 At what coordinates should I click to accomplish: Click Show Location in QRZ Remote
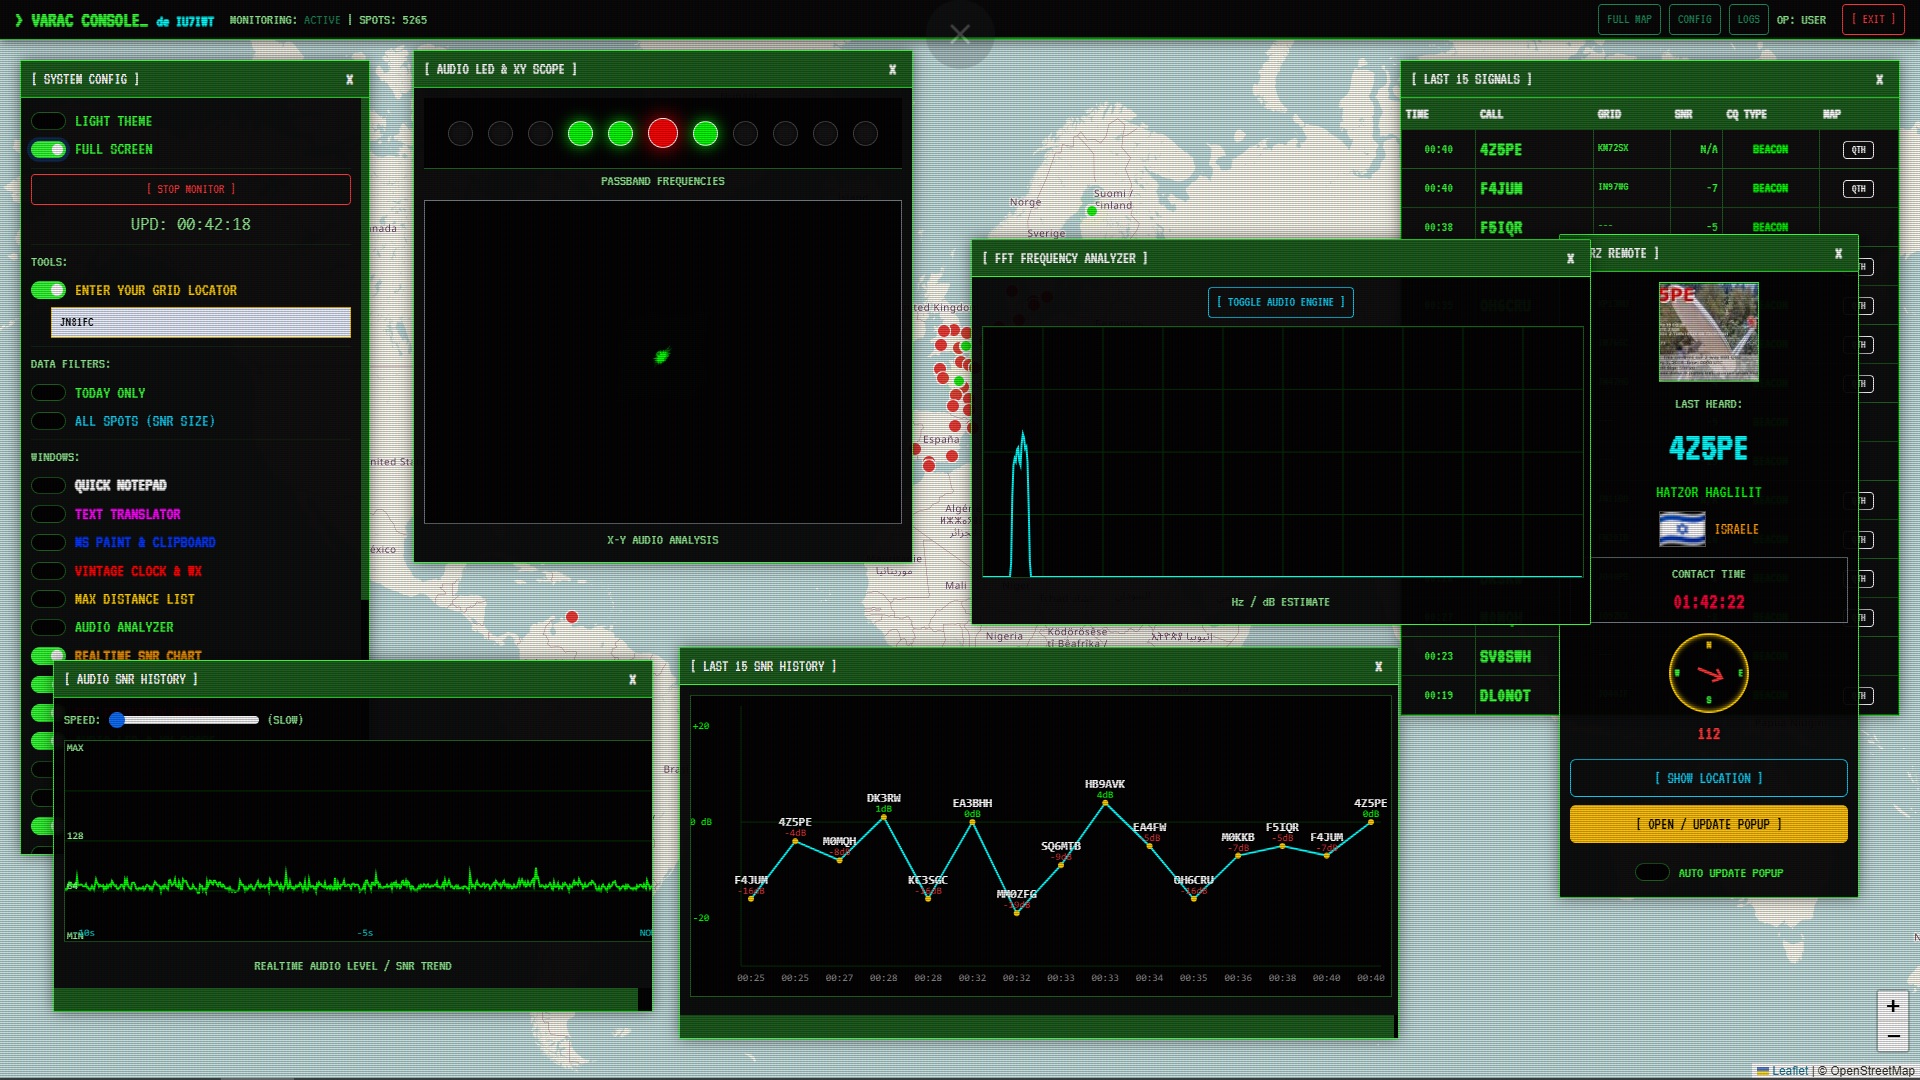pyautogui.click(x=1708, y=778)
